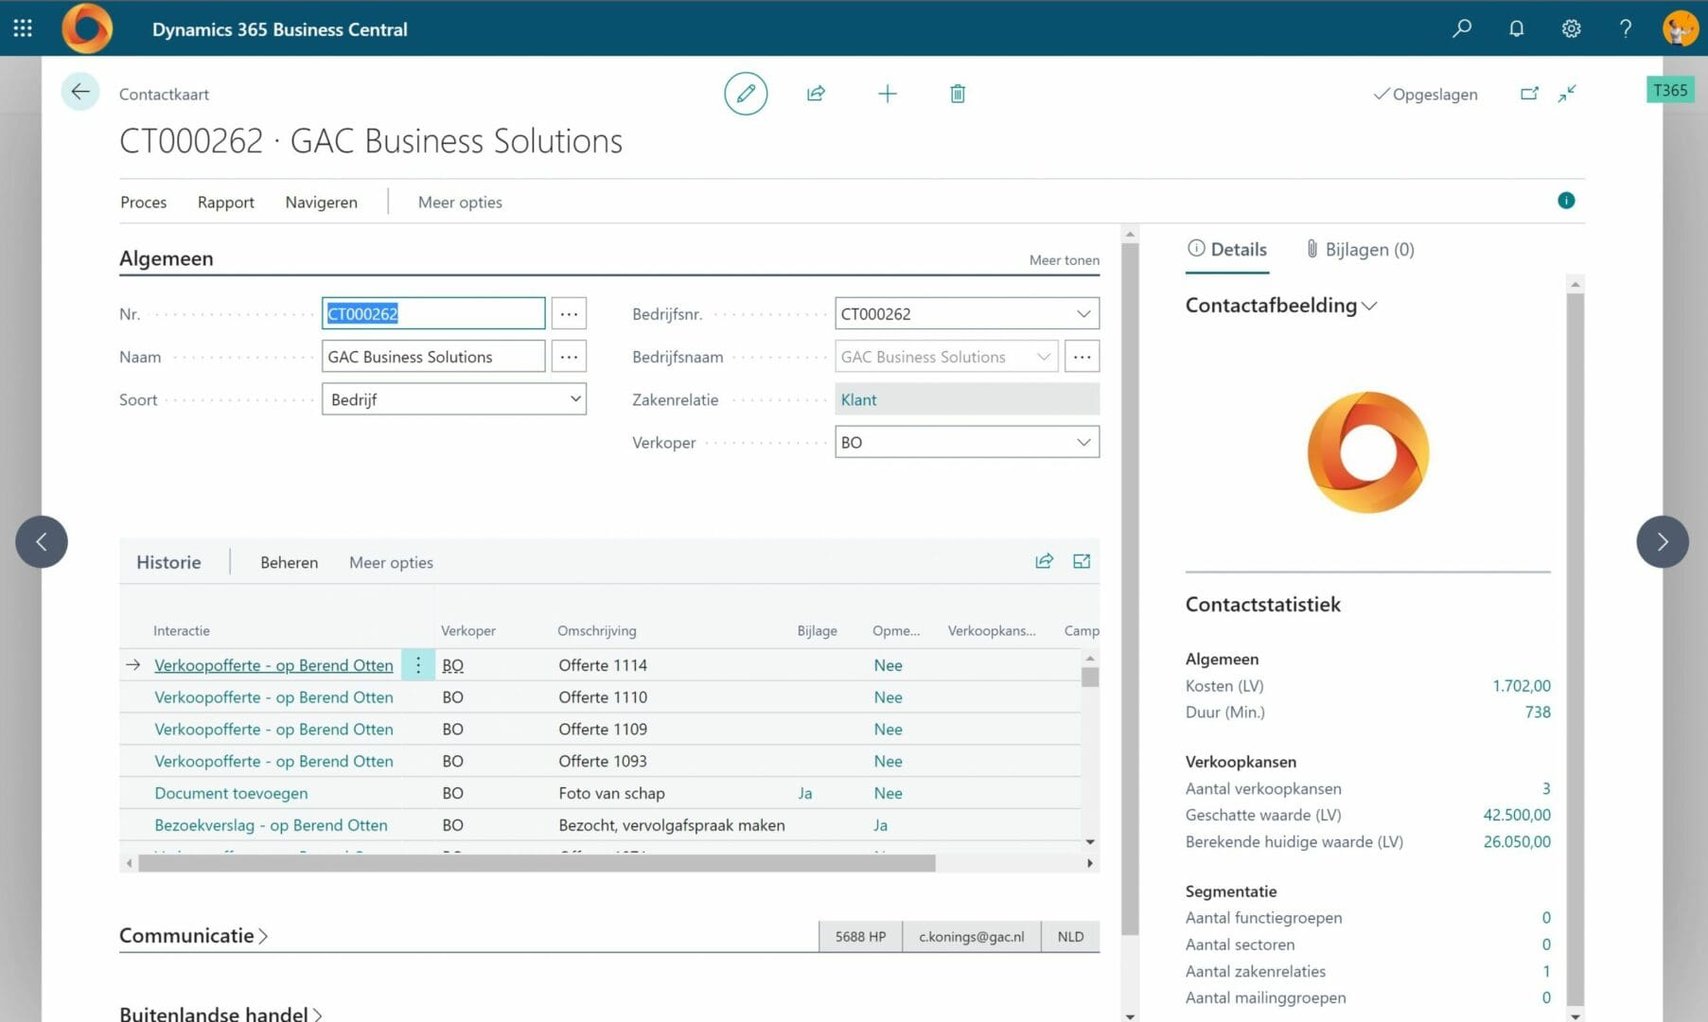This screenshot has width=1708, height=1022.
Task: Click the green info circle icon
Action: point(1566,200)
